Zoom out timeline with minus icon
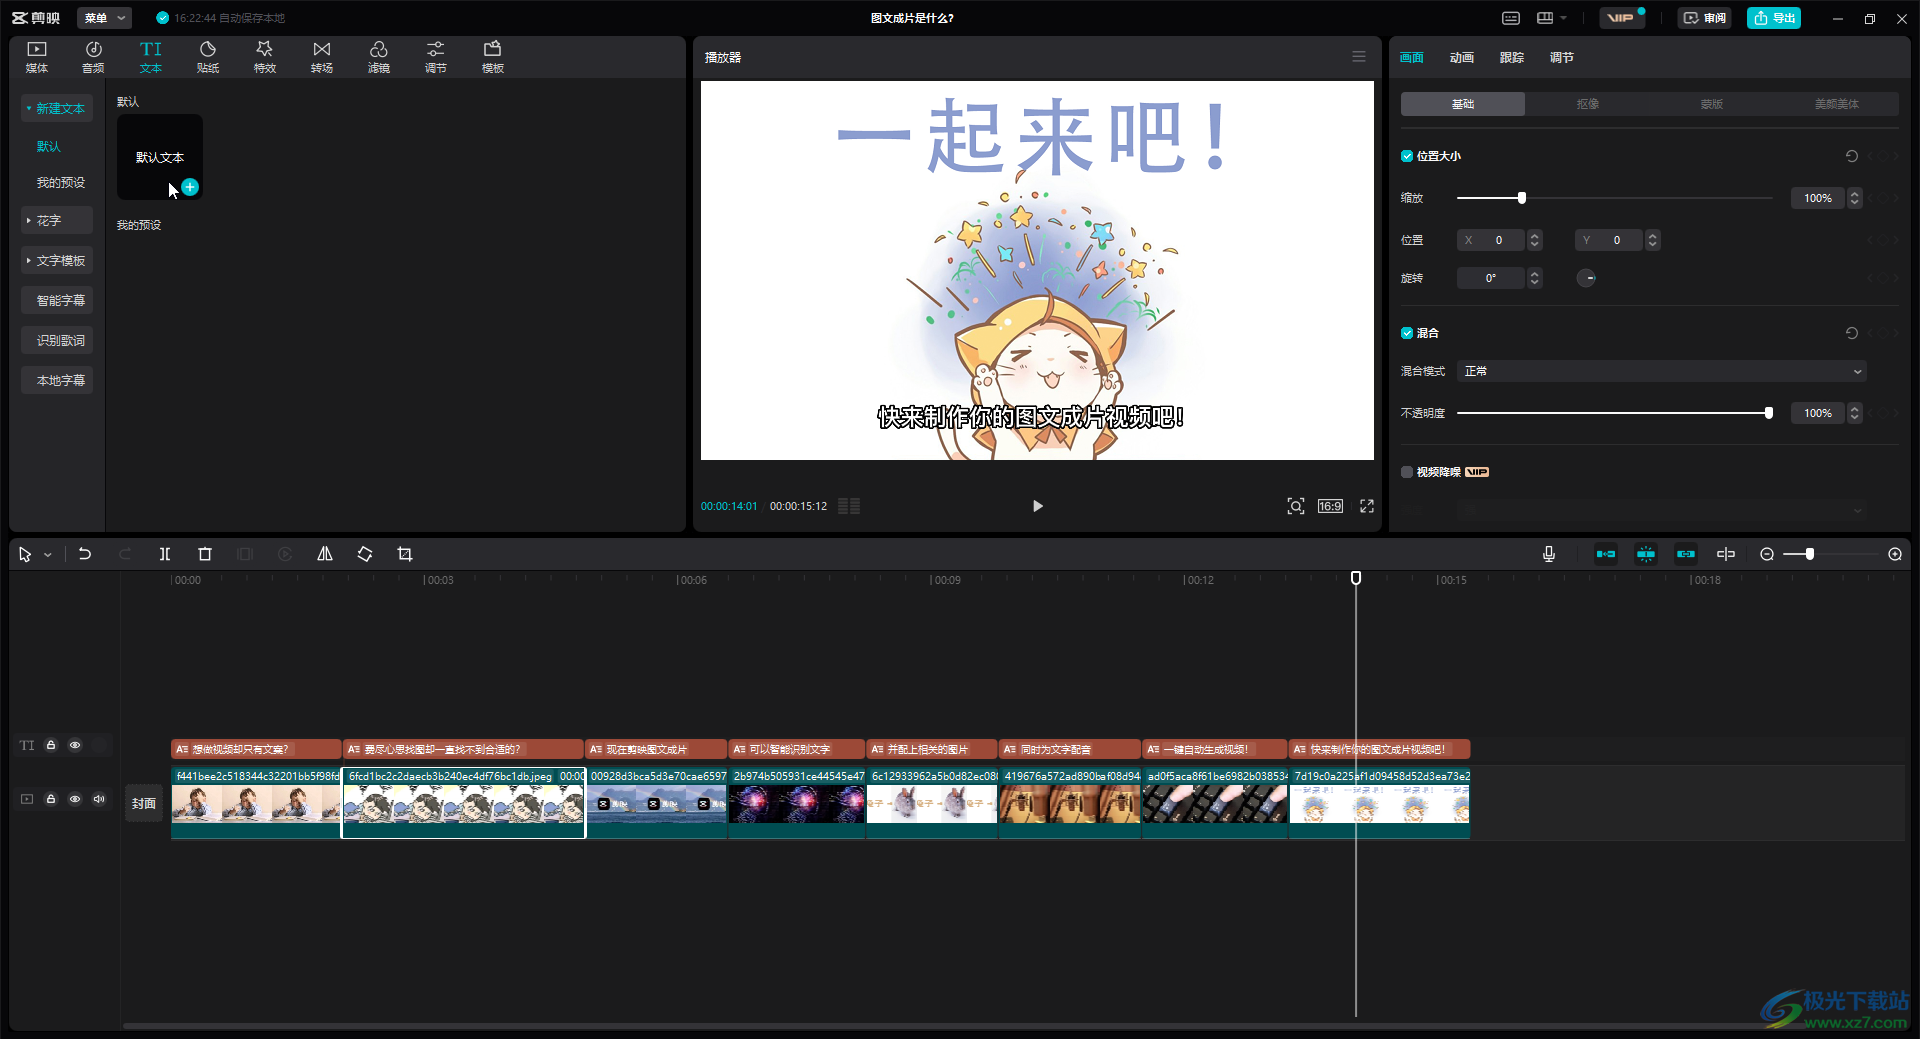Image resolution: width=1920 pixels, height=1039 pixels. 1767,554
